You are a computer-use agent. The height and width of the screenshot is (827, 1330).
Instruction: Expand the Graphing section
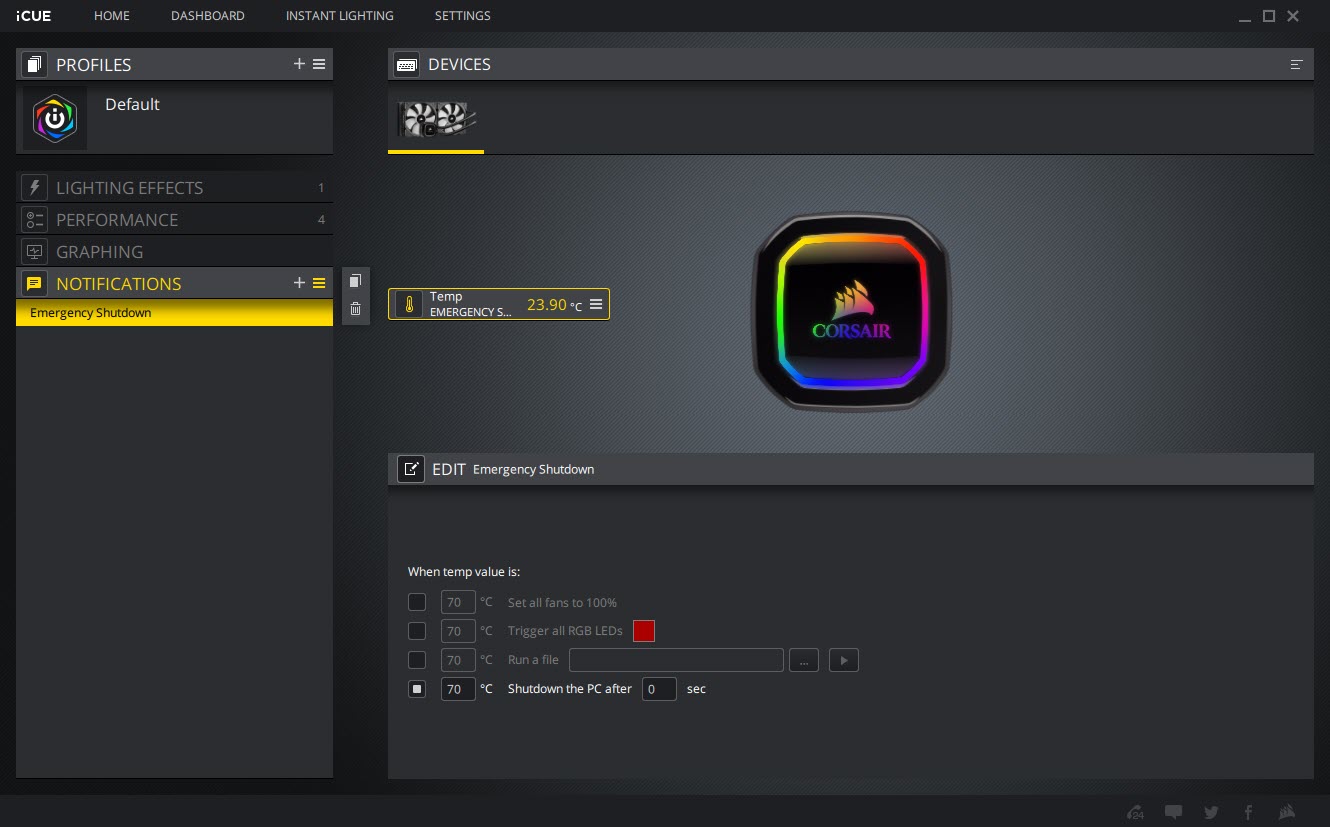coord(174,252)
